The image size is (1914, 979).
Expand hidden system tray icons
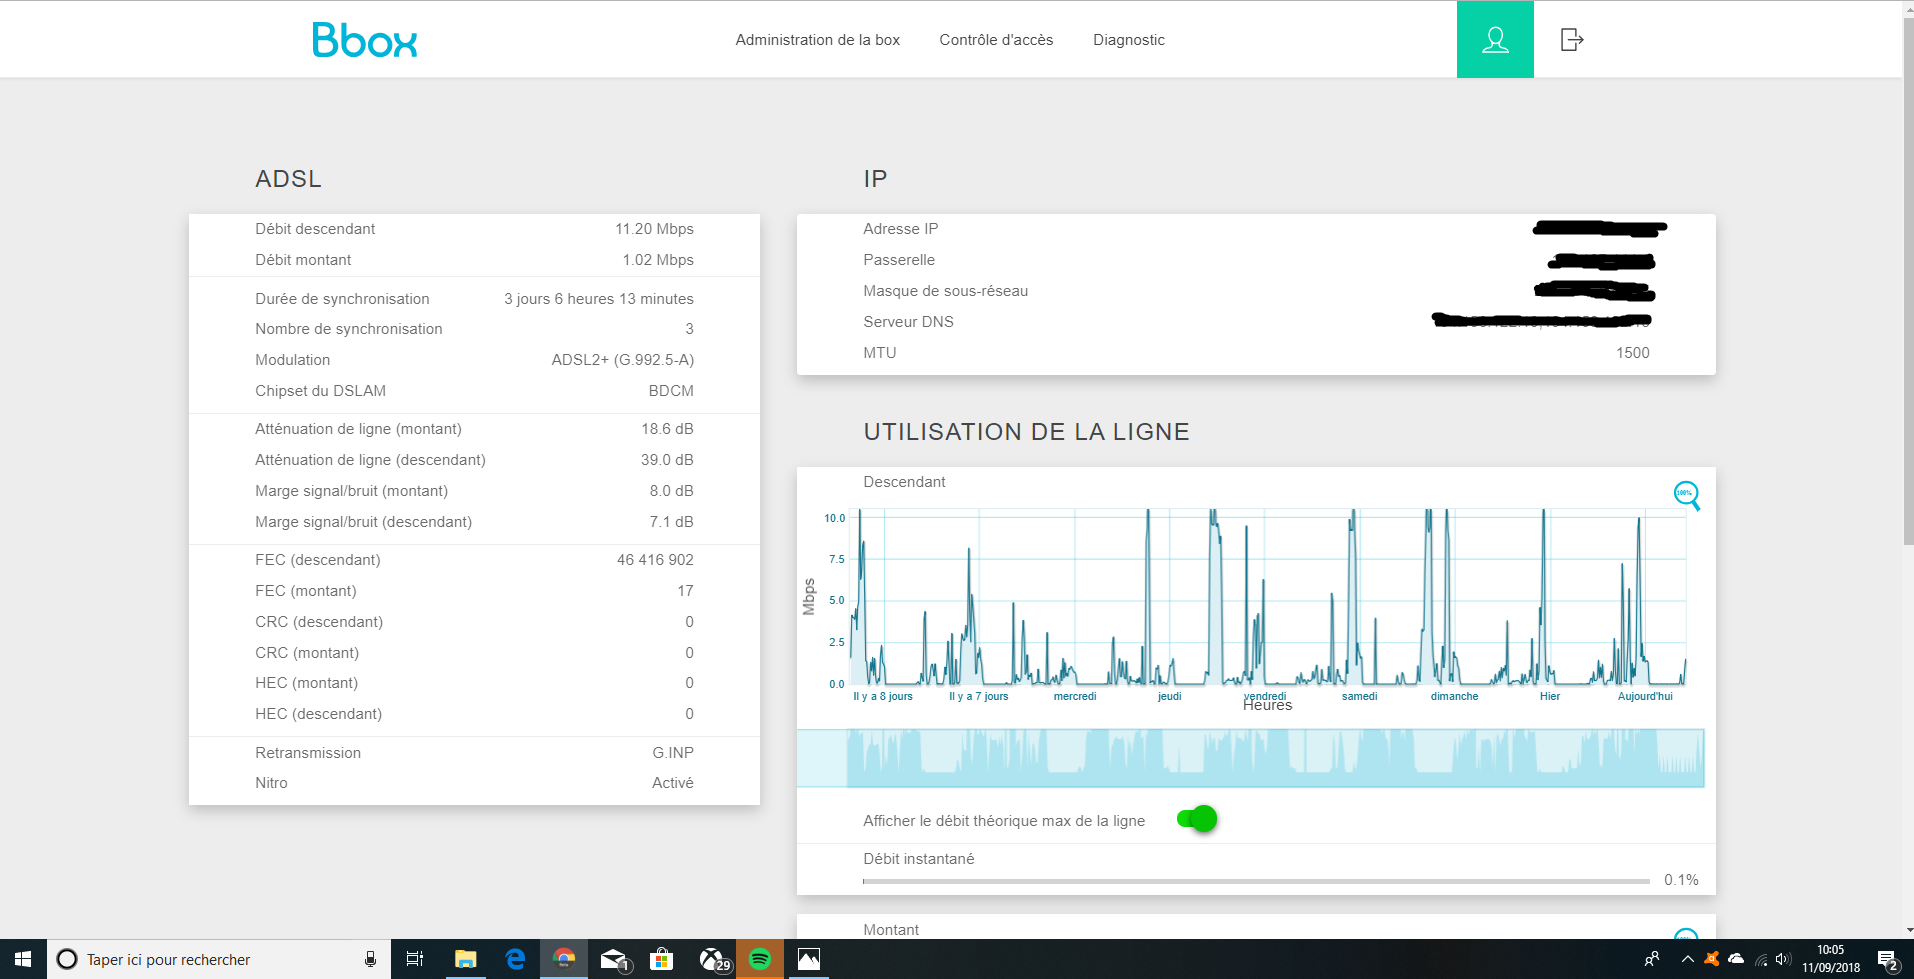coord(1688,959)
